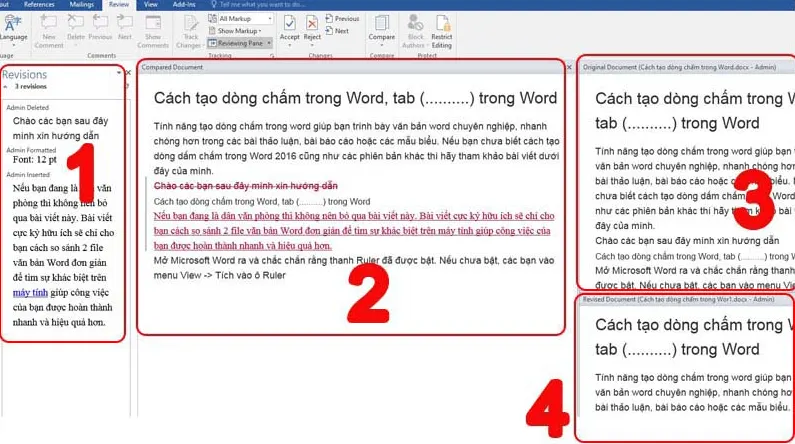Screen dimensions: 795x444
Task: Click the underlined inserted paragraph in Compared Document
Action: coord(353,231)
